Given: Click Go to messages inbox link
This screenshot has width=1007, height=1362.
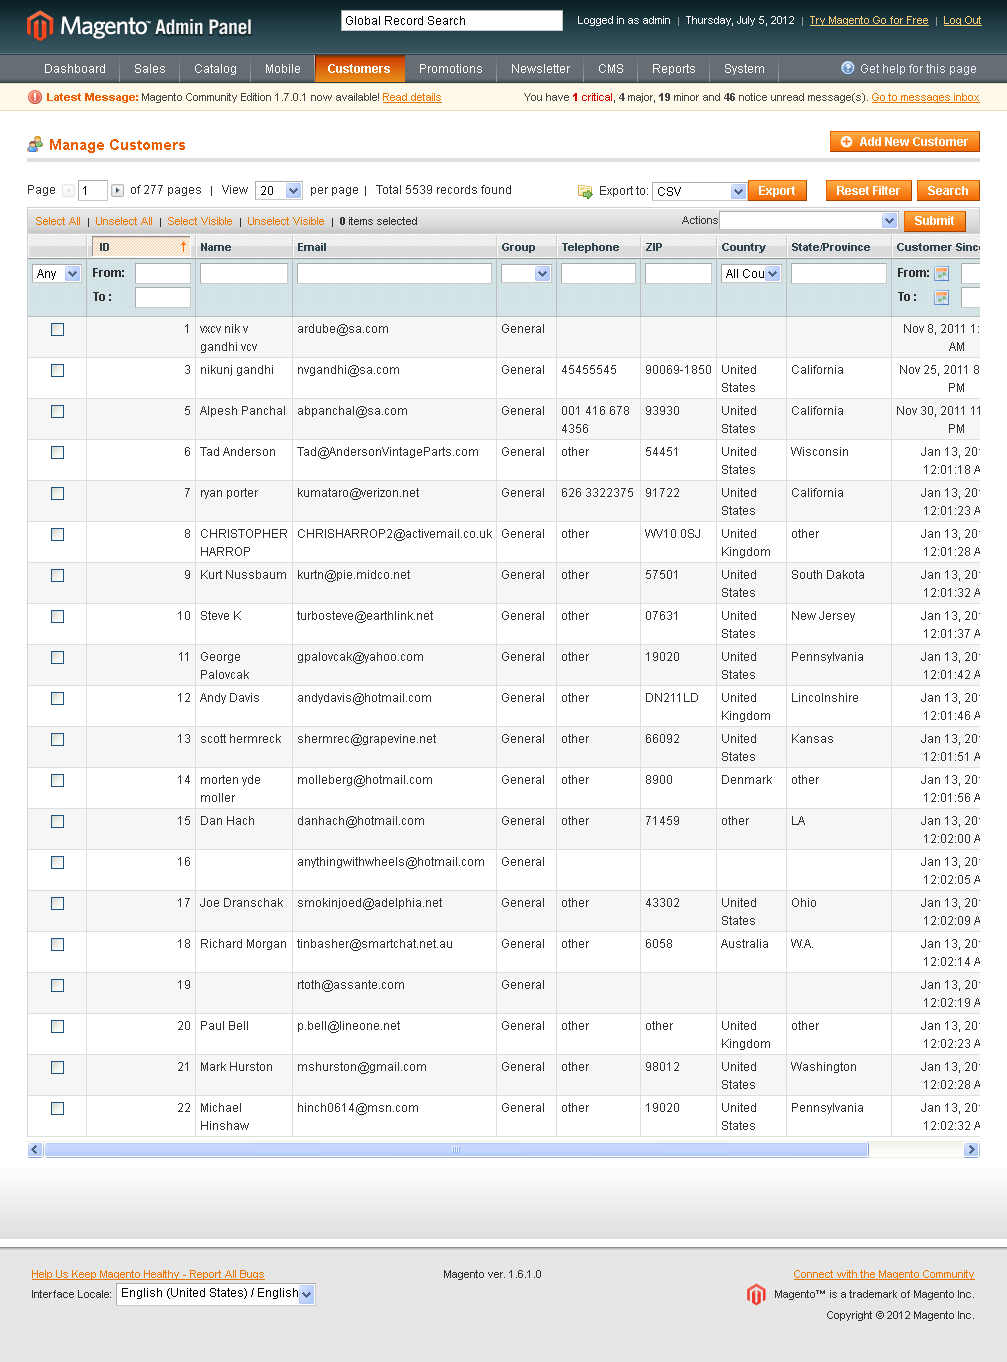Looking at the screenshot, I should click(x=925, y=97).
